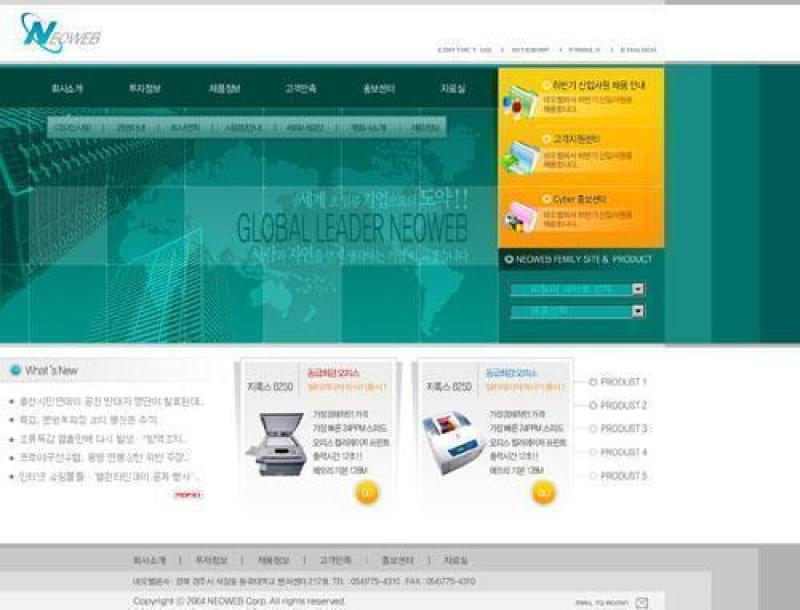The image size is (800, 610).
Task: Click the CONTACT US link
Action: click(x=465, y=49)
